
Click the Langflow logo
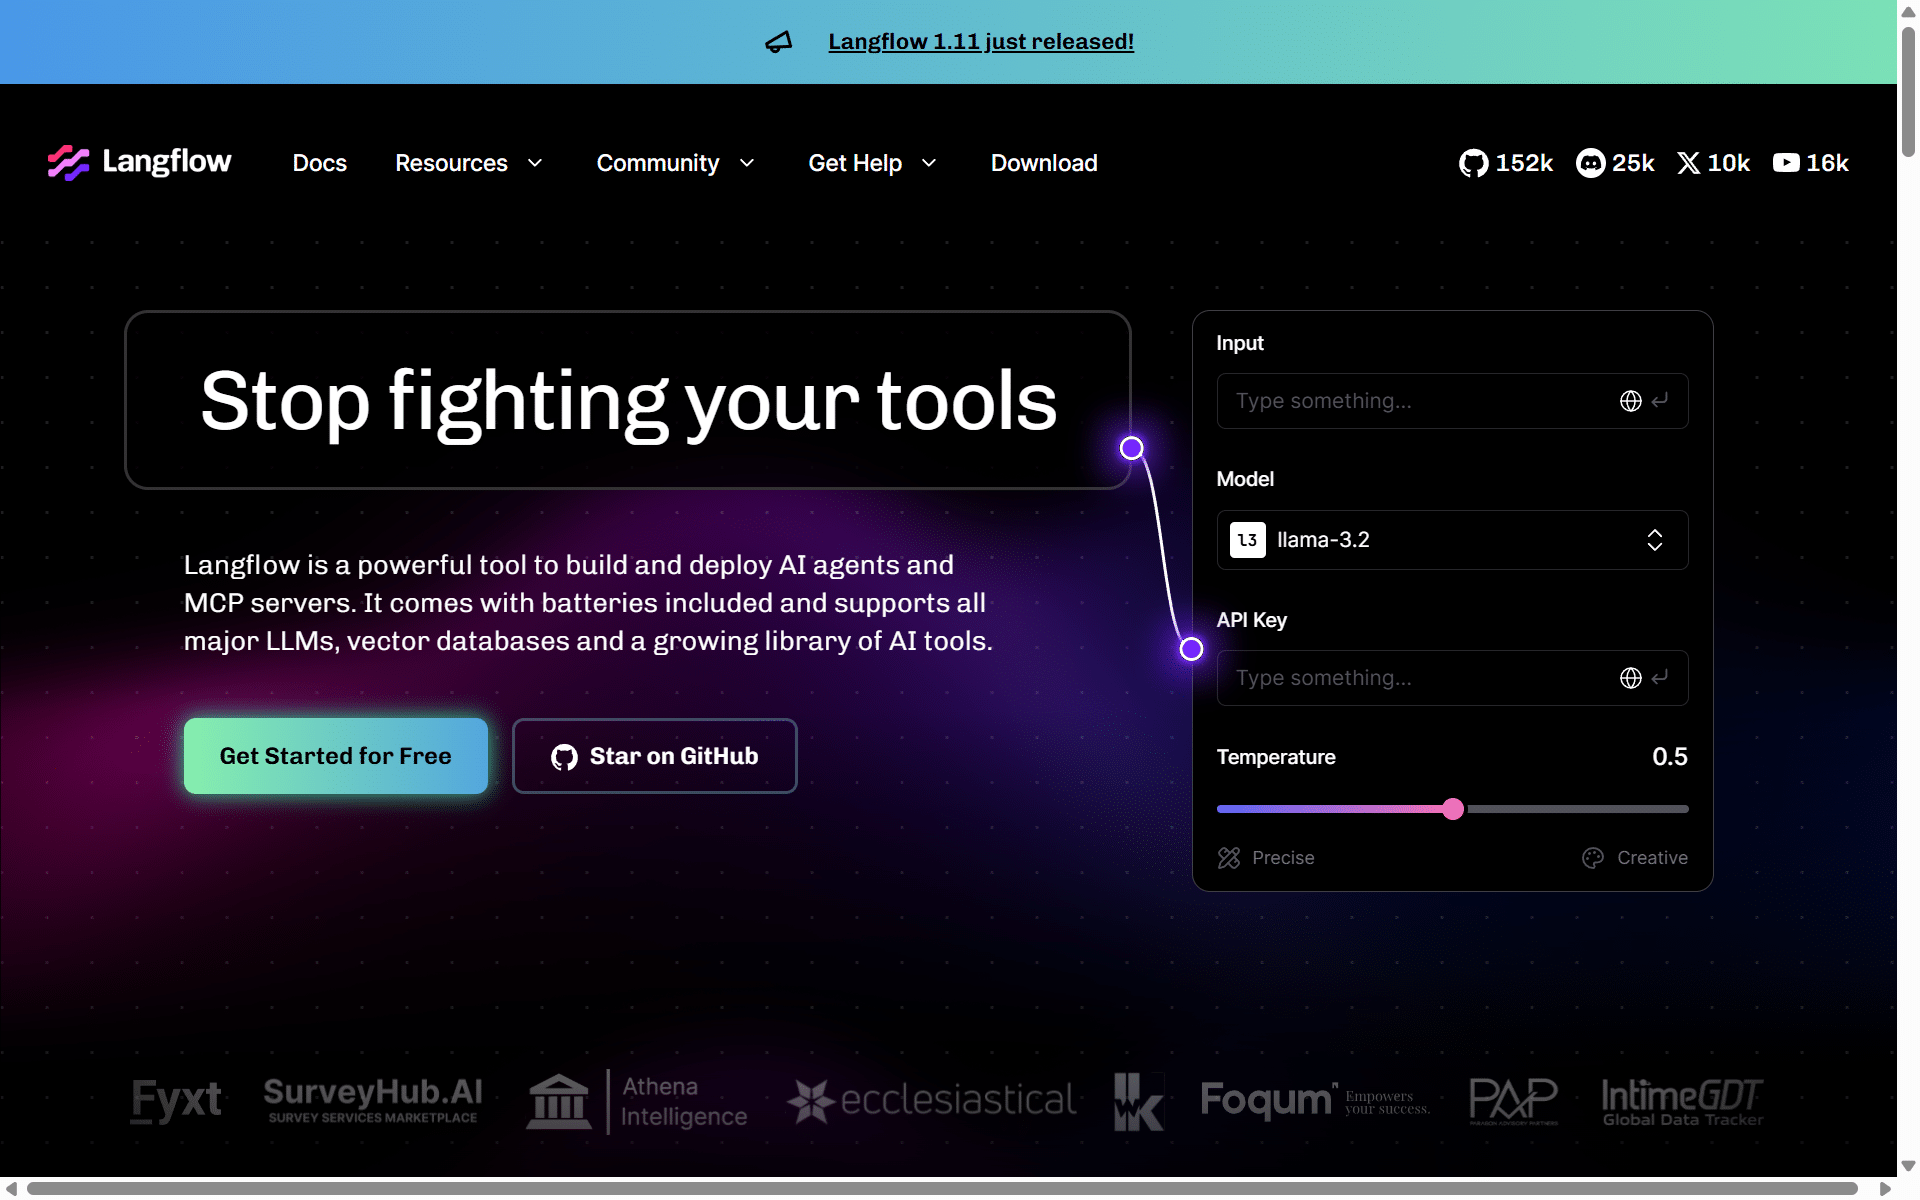pos(139,162)
